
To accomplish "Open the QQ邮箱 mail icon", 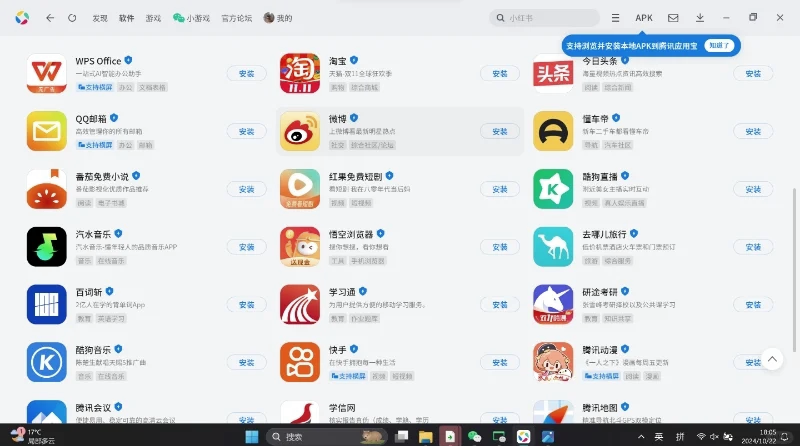I will point(46,131).
